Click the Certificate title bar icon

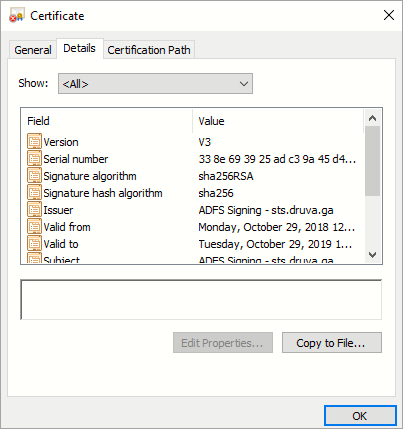(x=17, y=16)
